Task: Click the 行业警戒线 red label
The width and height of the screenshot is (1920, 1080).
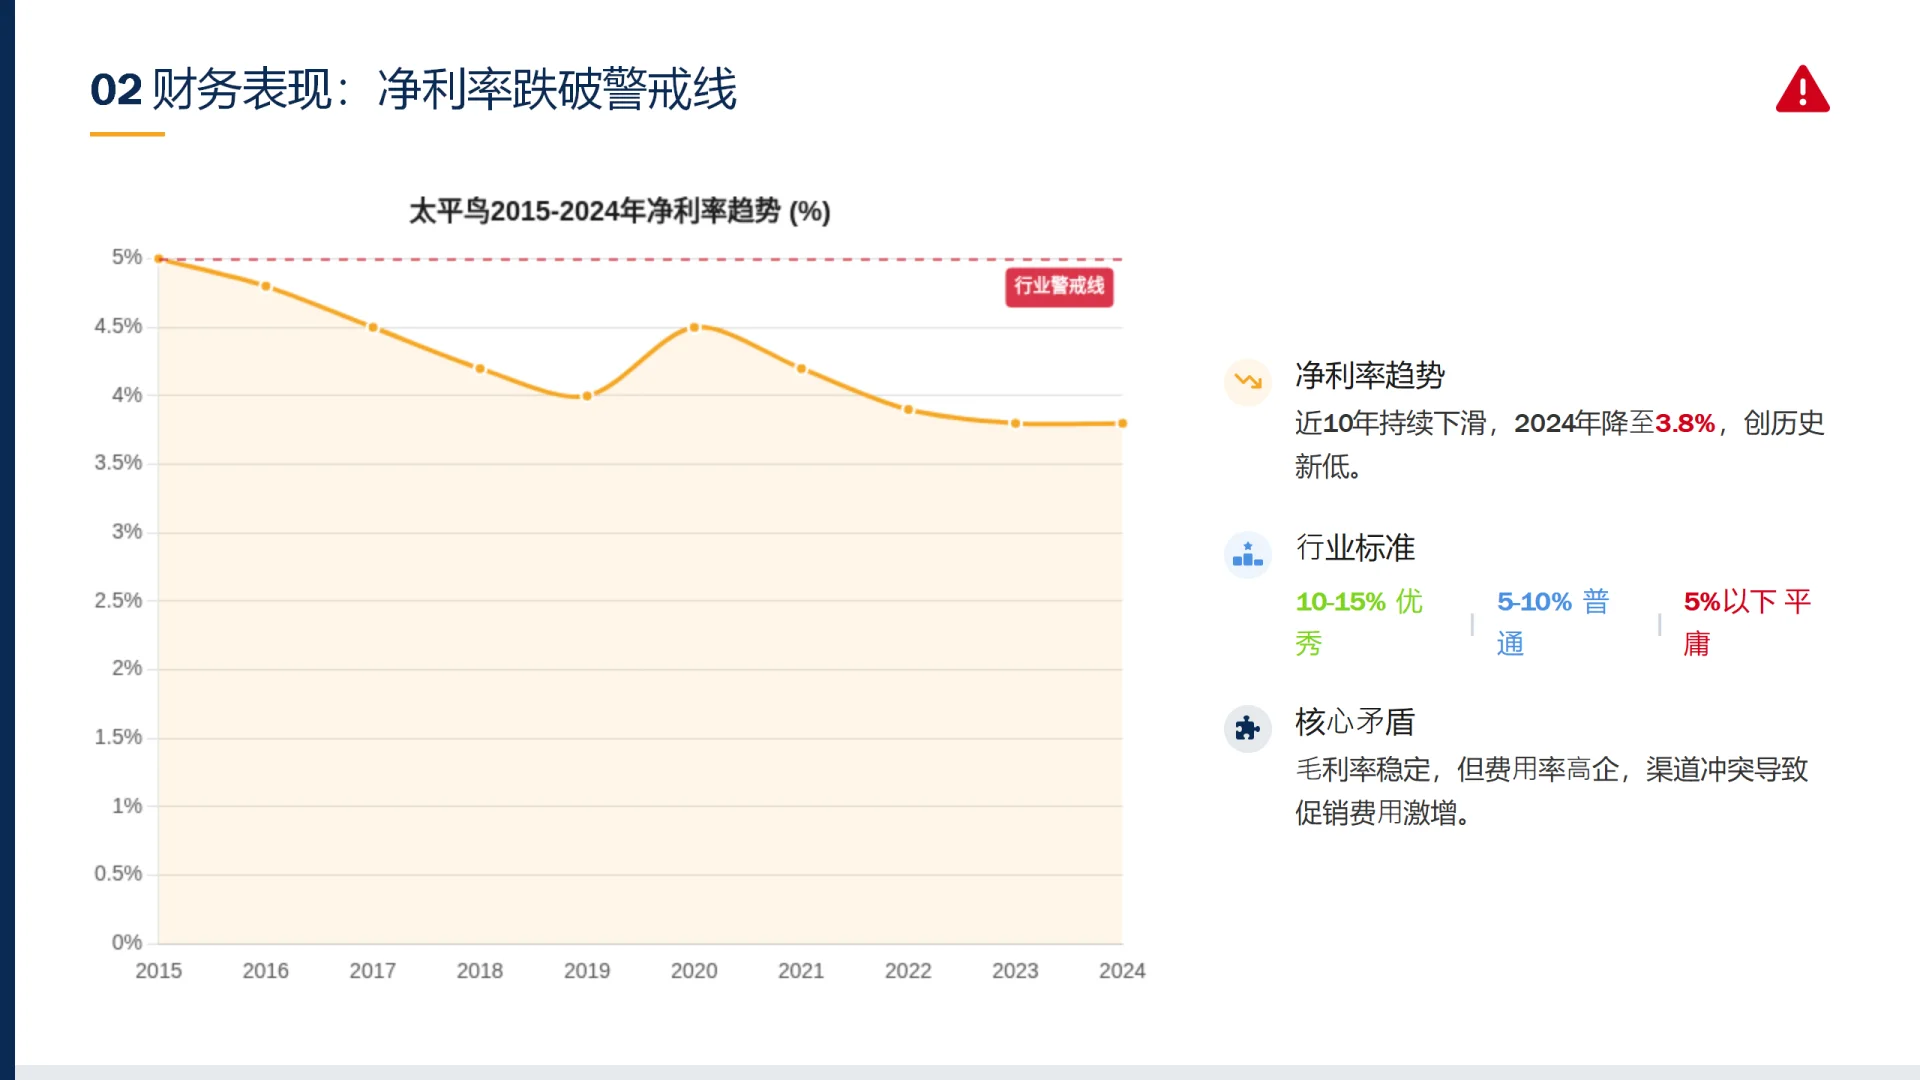Action: (1059, 287)
